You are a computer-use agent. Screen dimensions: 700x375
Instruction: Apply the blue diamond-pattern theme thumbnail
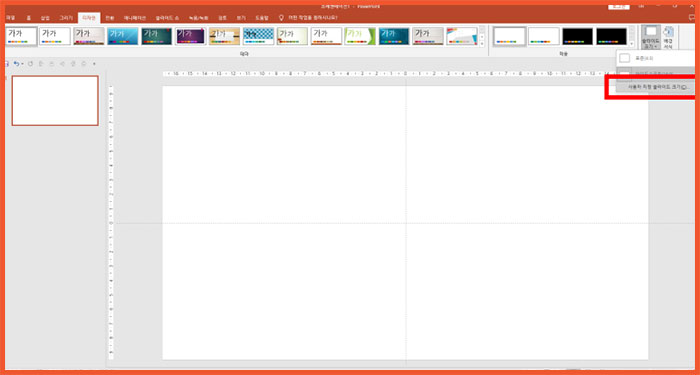(258, 36)
